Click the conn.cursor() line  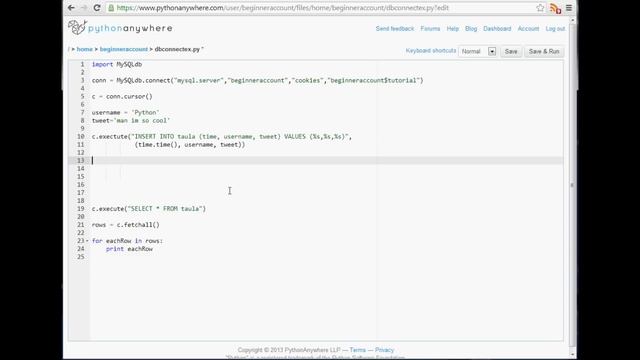(x=122, y=97)
